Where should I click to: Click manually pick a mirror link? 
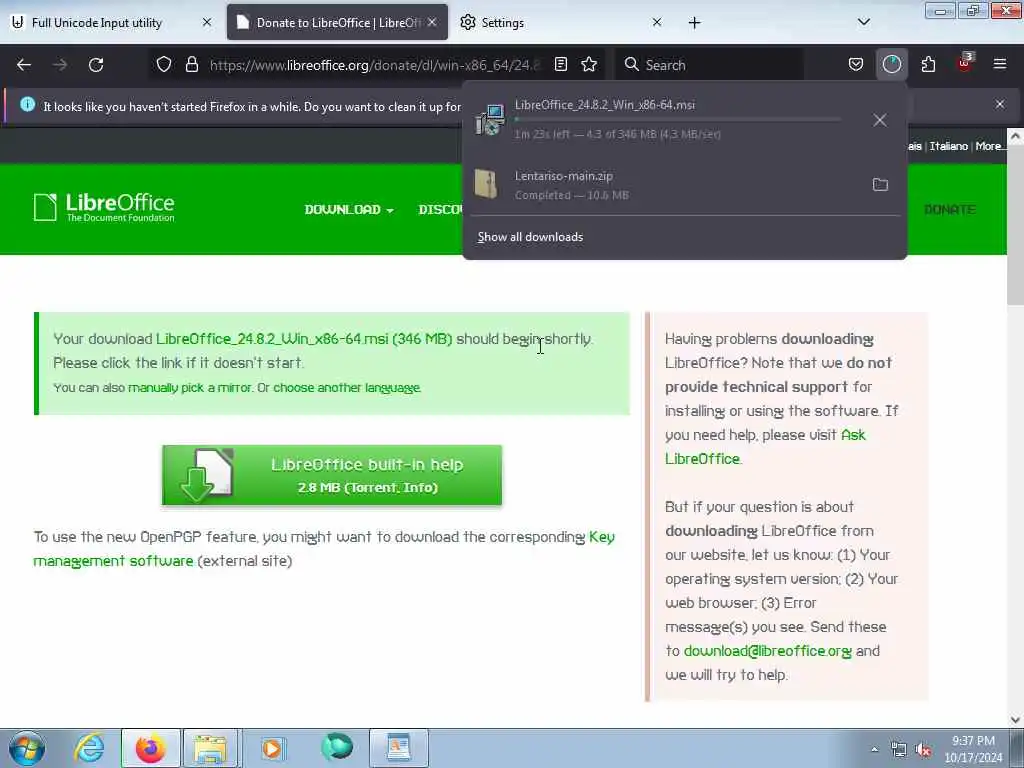click(x=189, y=388)
